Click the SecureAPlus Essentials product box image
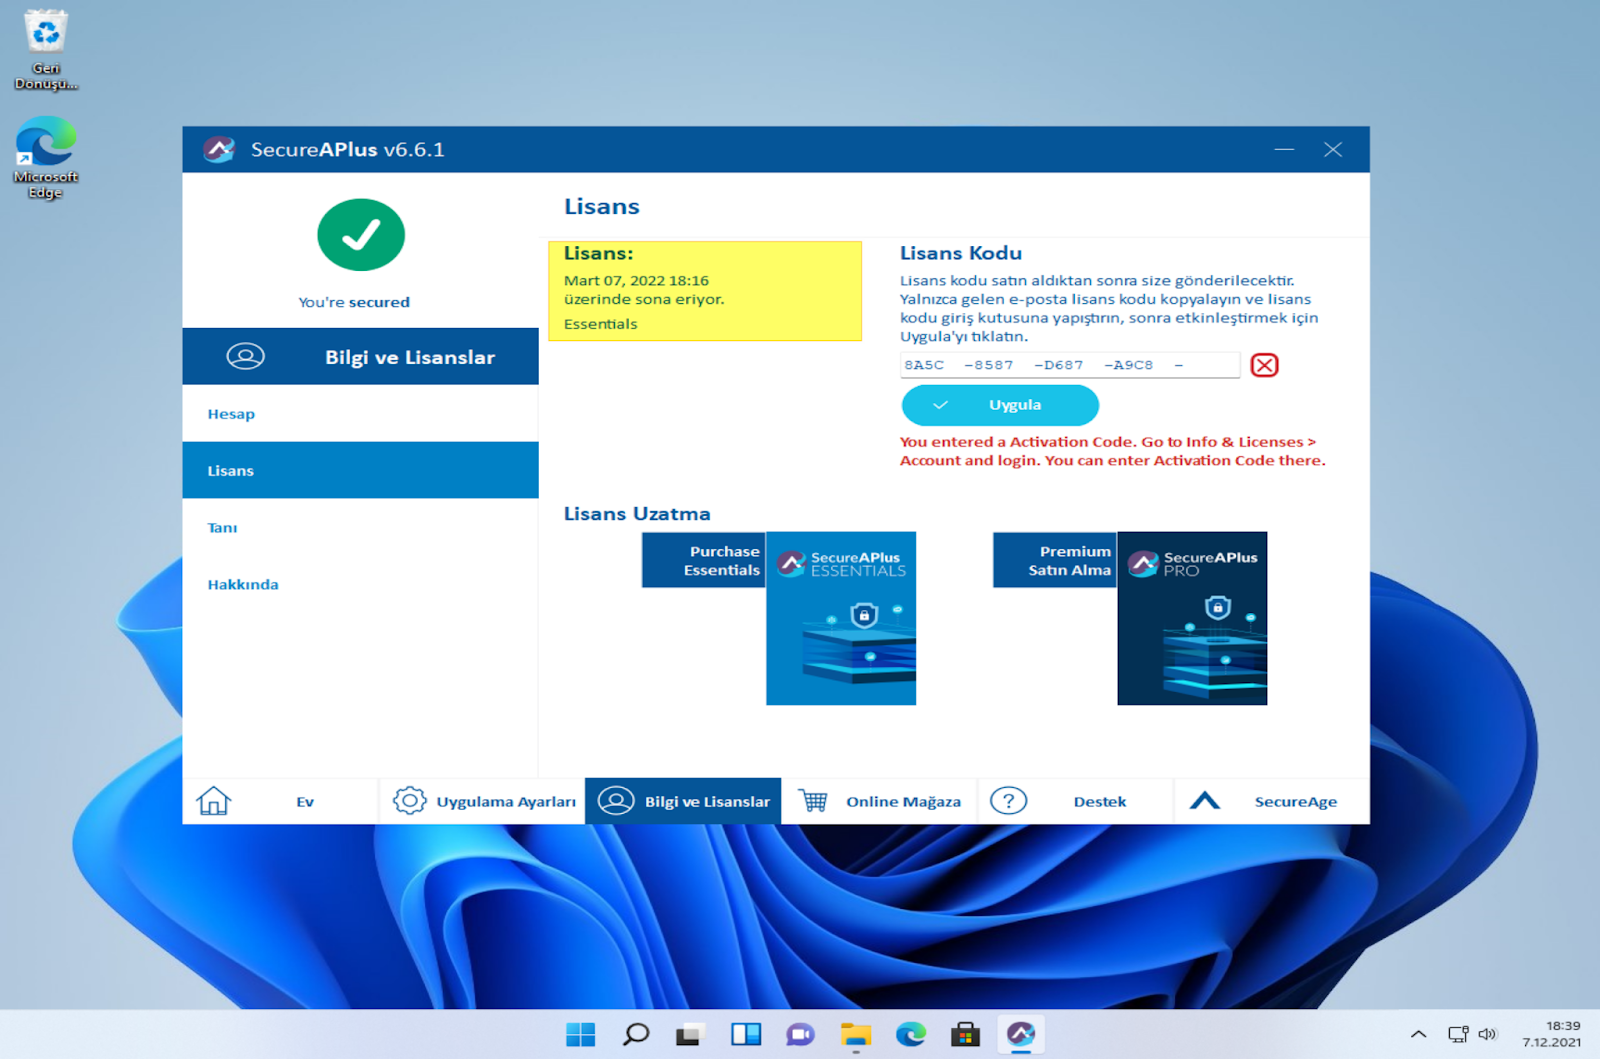This screenshot has width=1600, height=1059. [841, 618]
